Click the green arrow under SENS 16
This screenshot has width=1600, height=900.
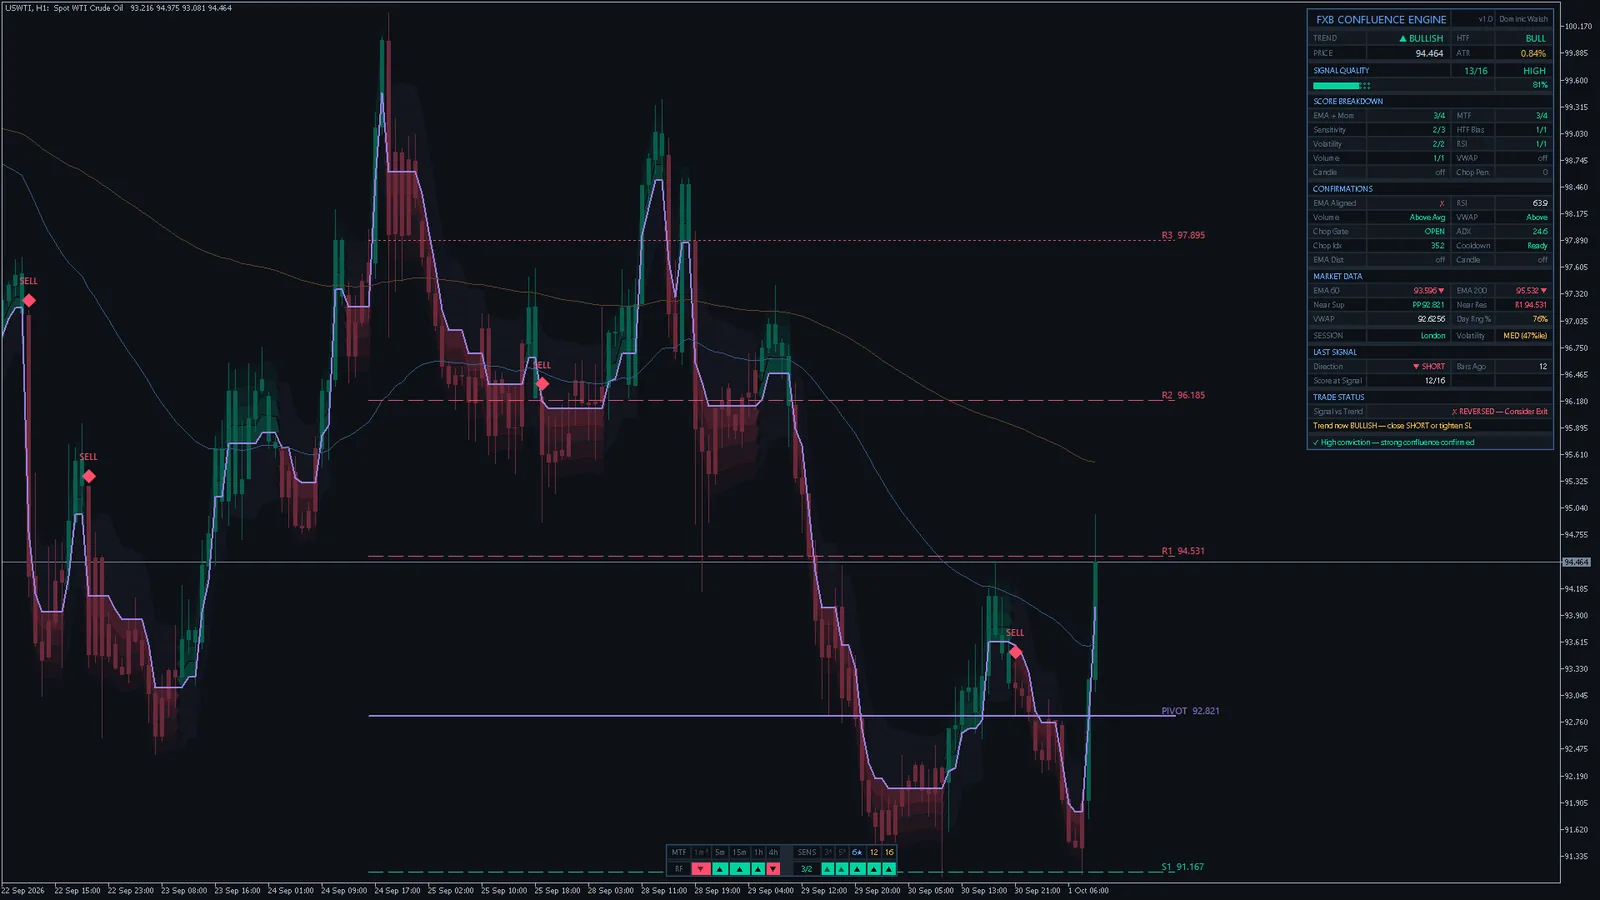pyautogui.click(x=889, y=869)
